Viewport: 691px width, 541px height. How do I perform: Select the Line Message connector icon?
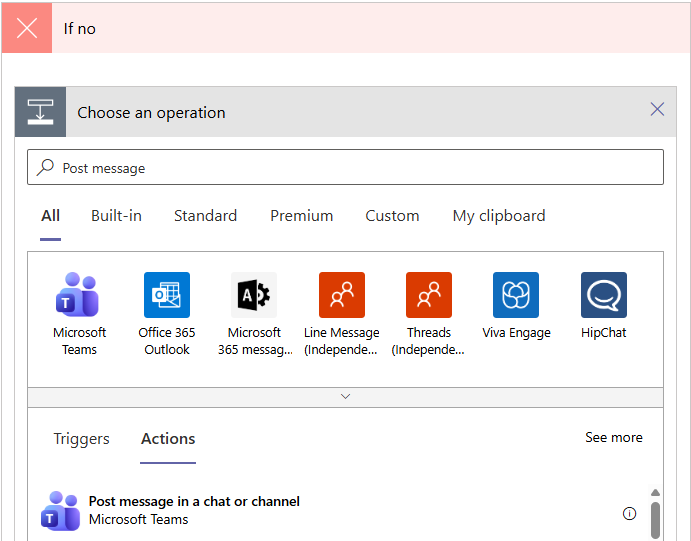point(342,295)
